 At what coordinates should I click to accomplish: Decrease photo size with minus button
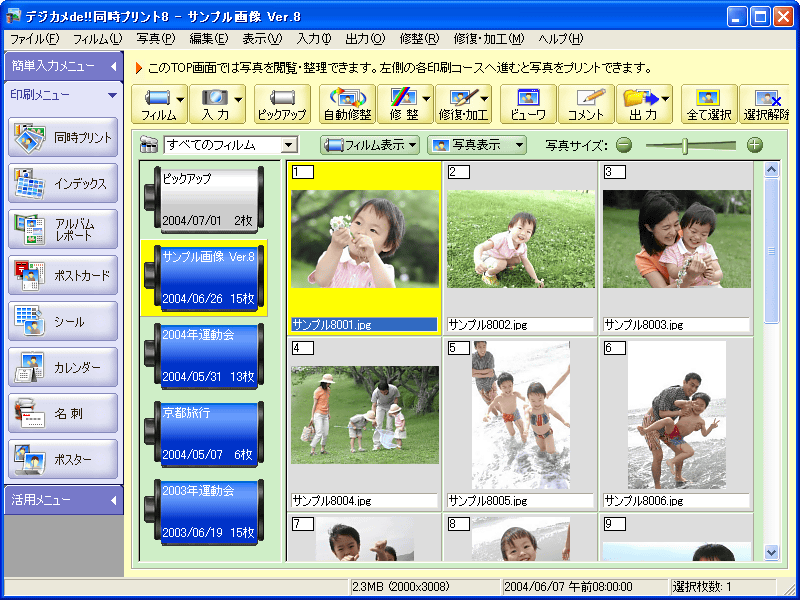623,145
